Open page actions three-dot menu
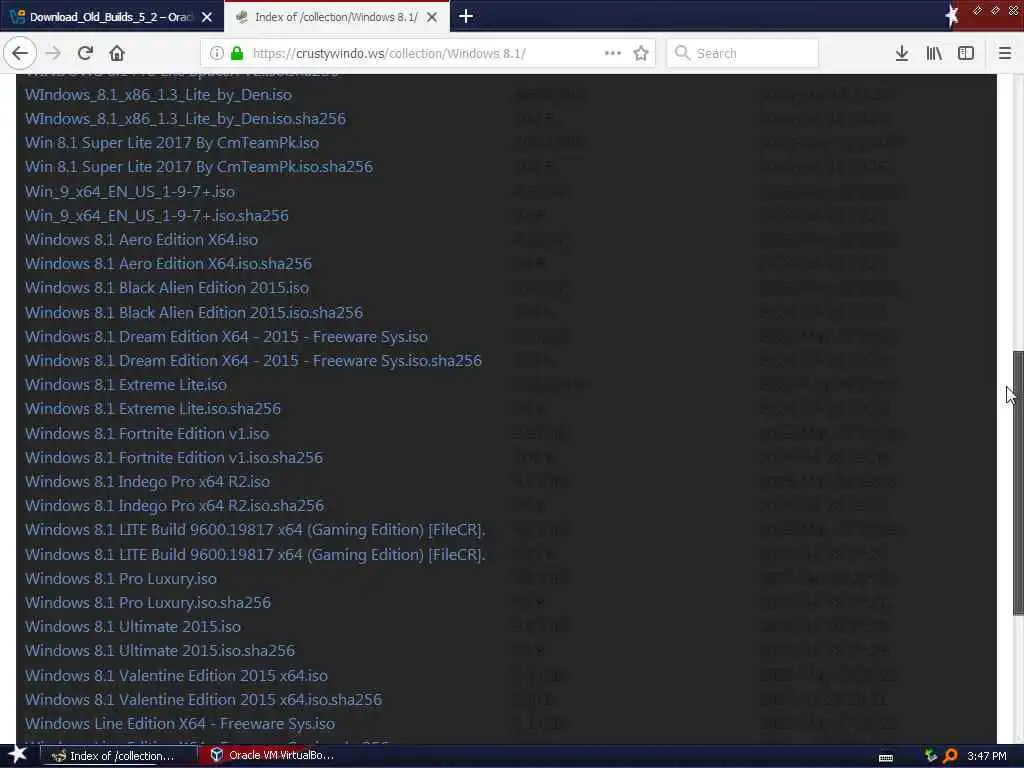 tap(613, 53)
